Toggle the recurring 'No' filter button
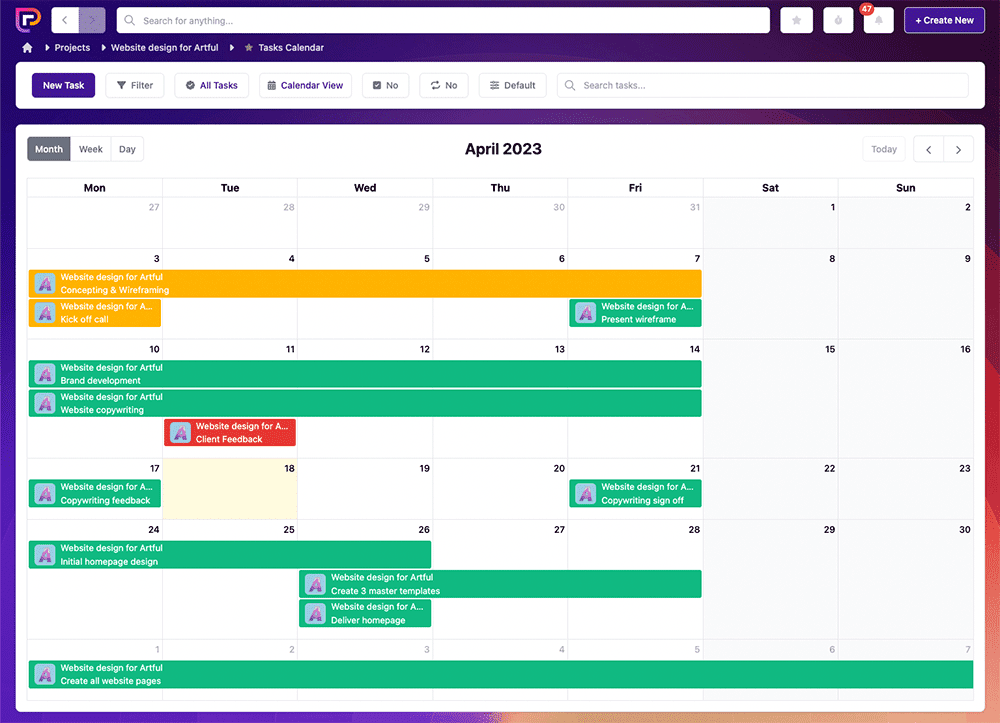 pos(444,85)
